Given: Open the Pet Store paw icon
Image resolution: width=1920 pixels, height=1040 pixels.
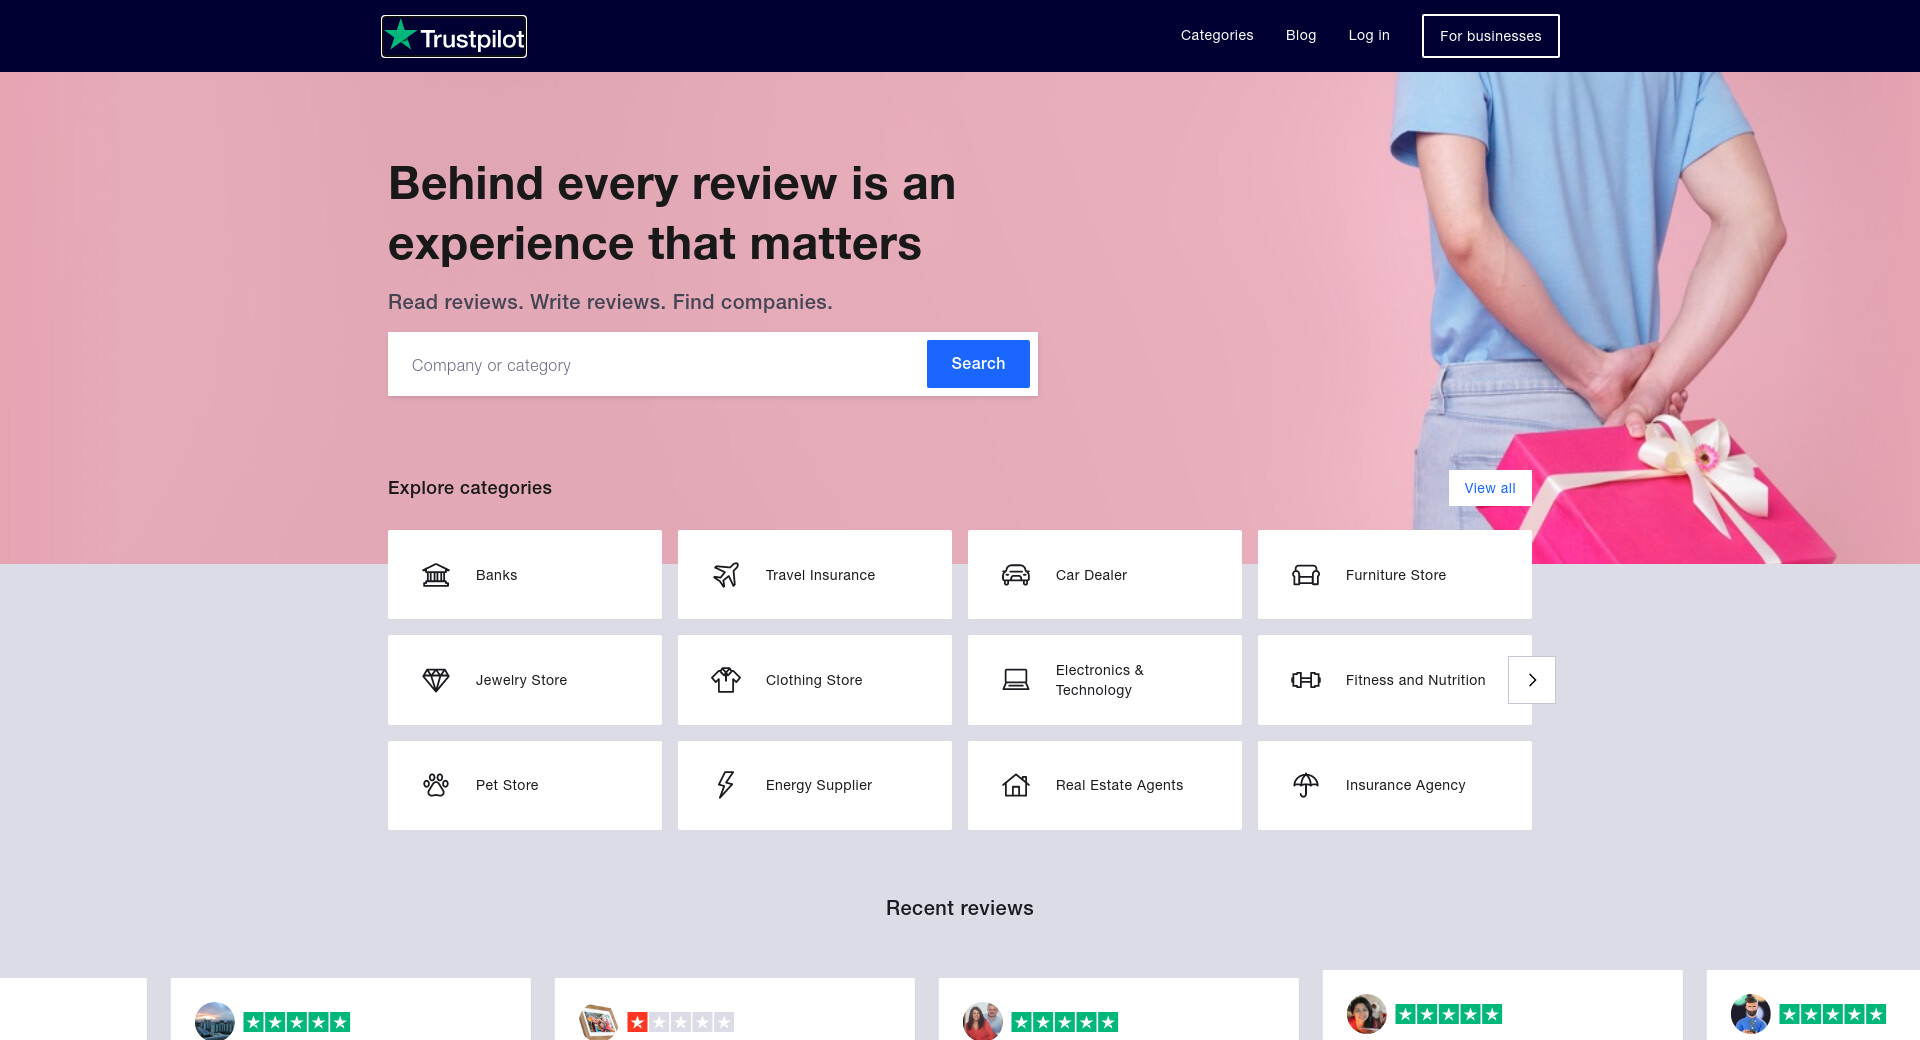Looking at the screenshot, I should (436, 785).
